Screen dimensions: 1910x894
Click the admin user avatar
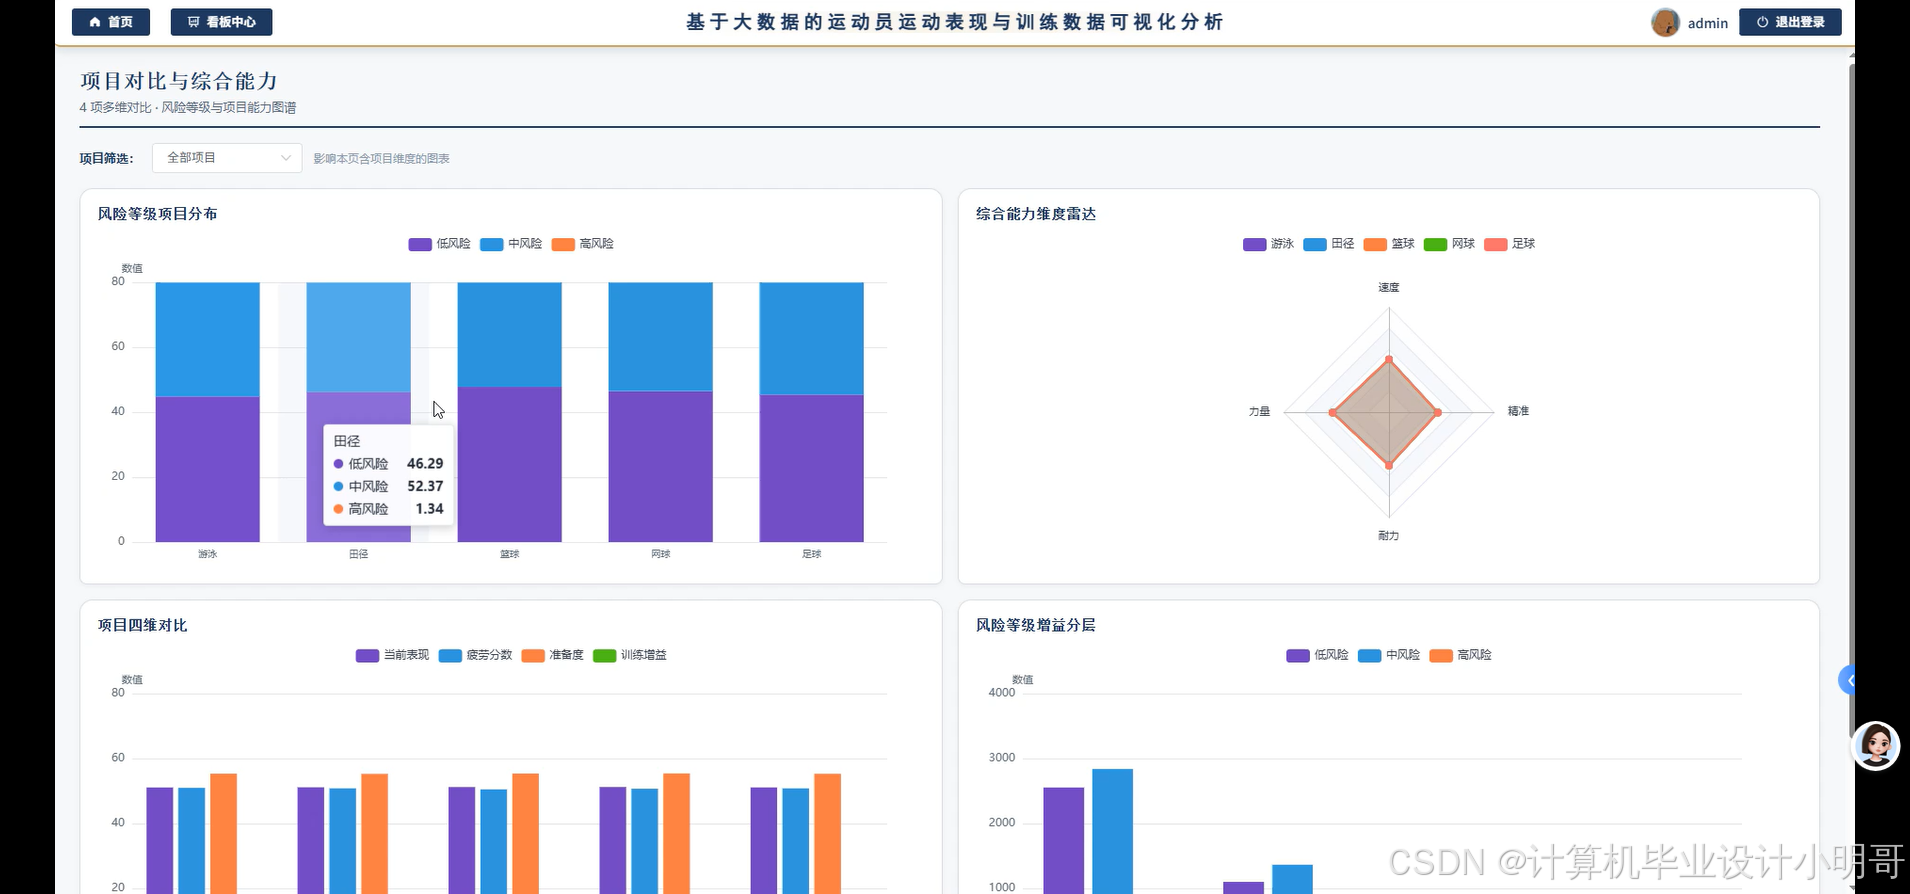click(x=1665, y=22)
